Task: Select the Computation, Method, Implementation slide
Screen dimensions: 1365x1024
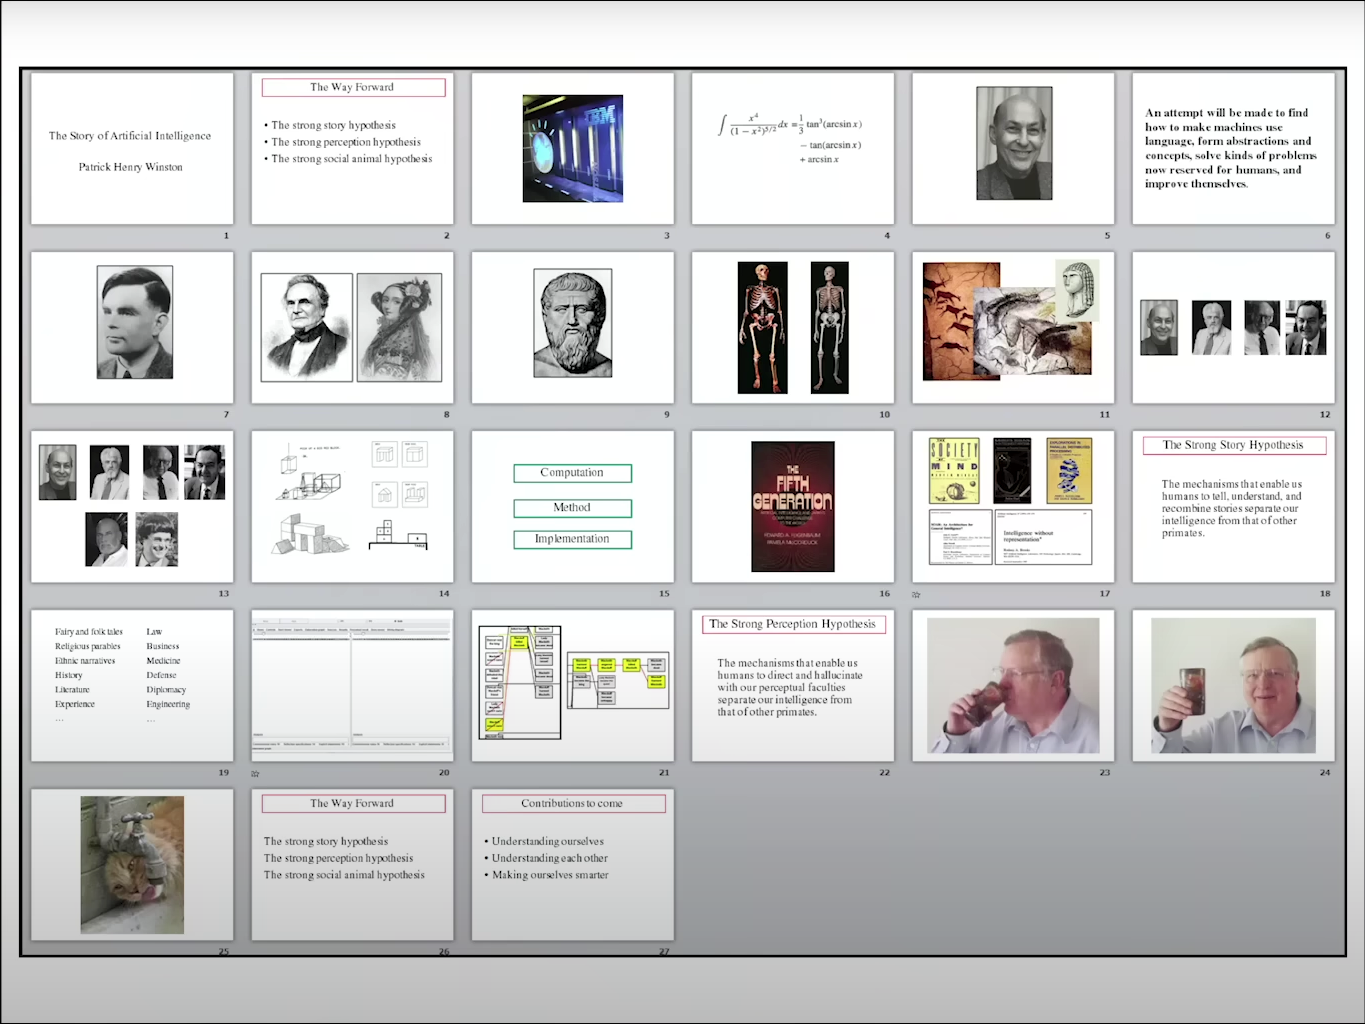Action: [572, 506]
